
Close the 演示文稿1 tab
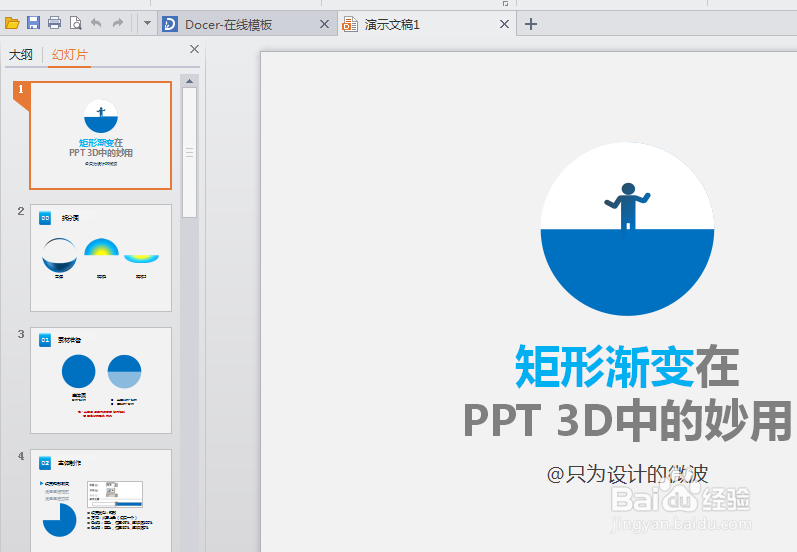pyautogui.click(x=504, y=24)
